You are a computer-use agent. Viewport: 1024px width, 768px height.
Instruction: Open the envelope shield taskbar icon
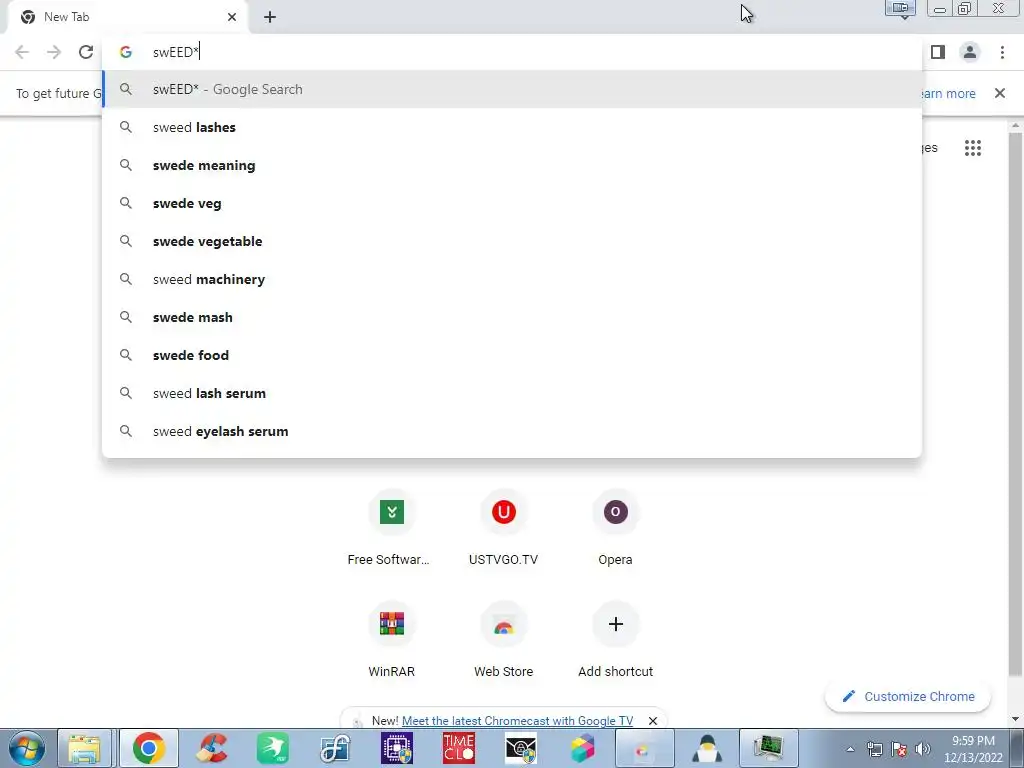click(x=520, y=748)
